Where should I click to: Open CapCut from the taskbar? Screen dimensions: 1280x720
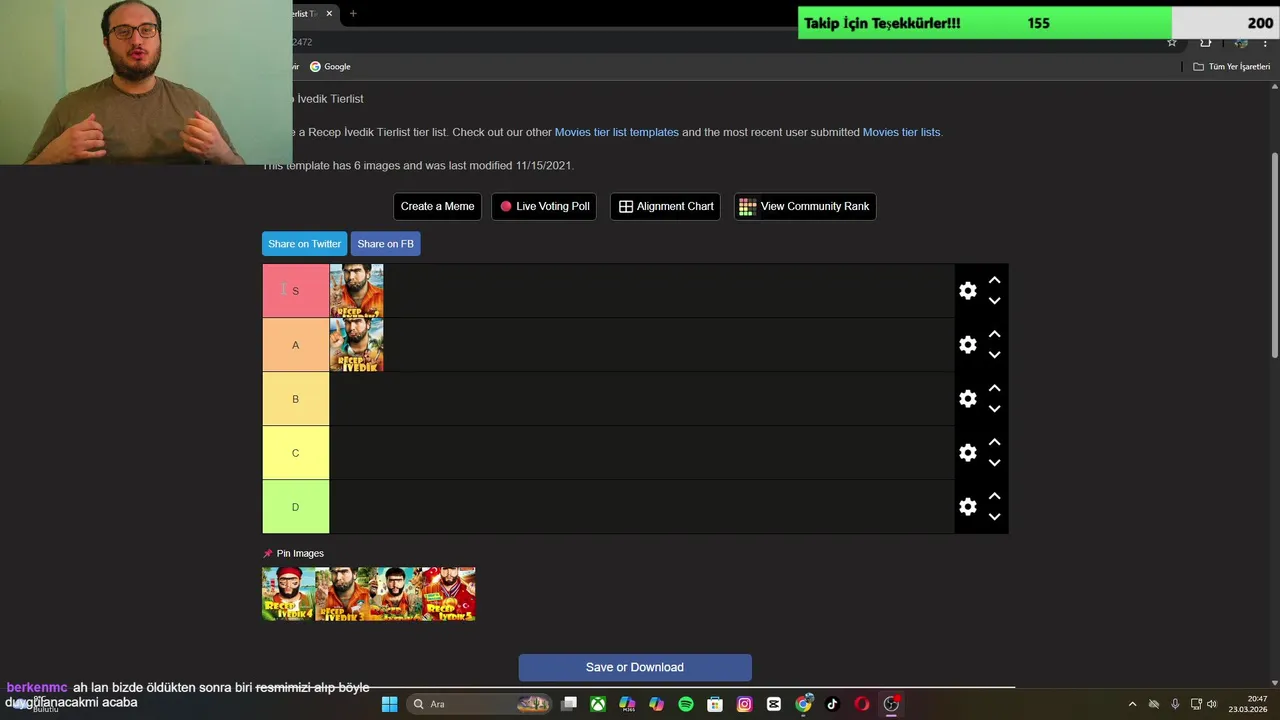tap(774, 704)
